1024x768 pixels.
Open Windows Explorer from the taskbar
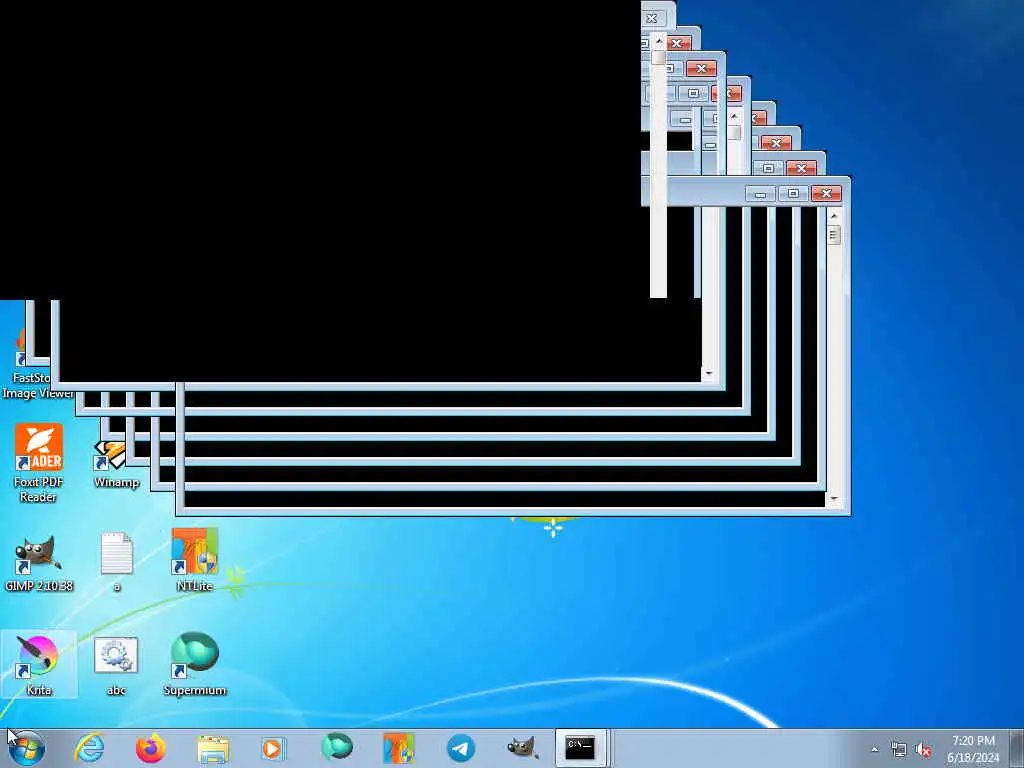[213, 749]
